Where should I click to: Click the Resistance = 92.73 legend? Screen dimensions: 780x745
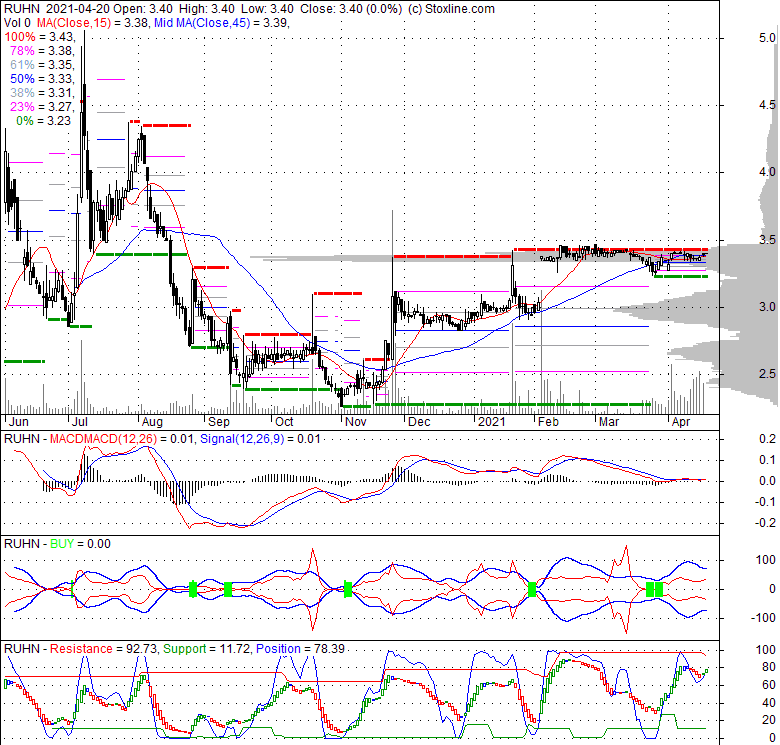(x=104, y=649)
